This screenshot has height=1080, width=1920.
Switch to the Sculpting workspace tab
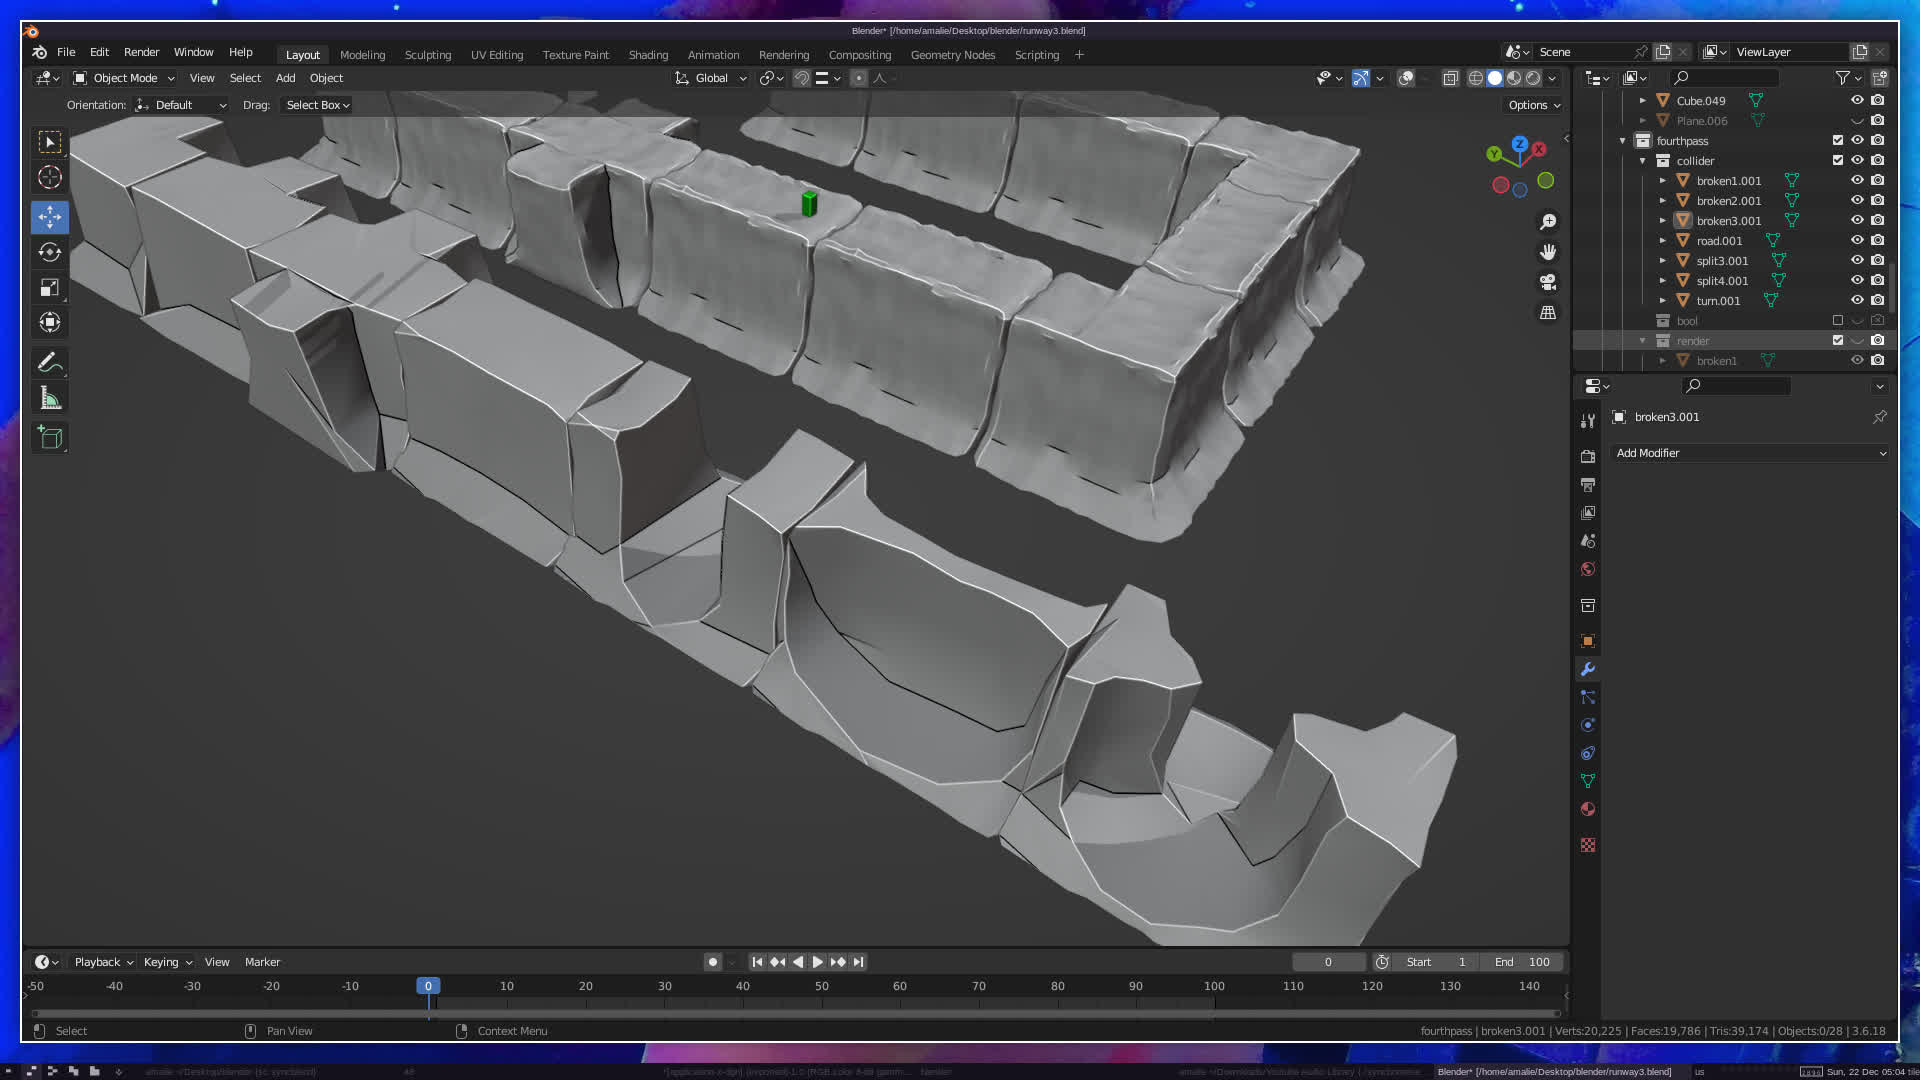click(427, 55)
